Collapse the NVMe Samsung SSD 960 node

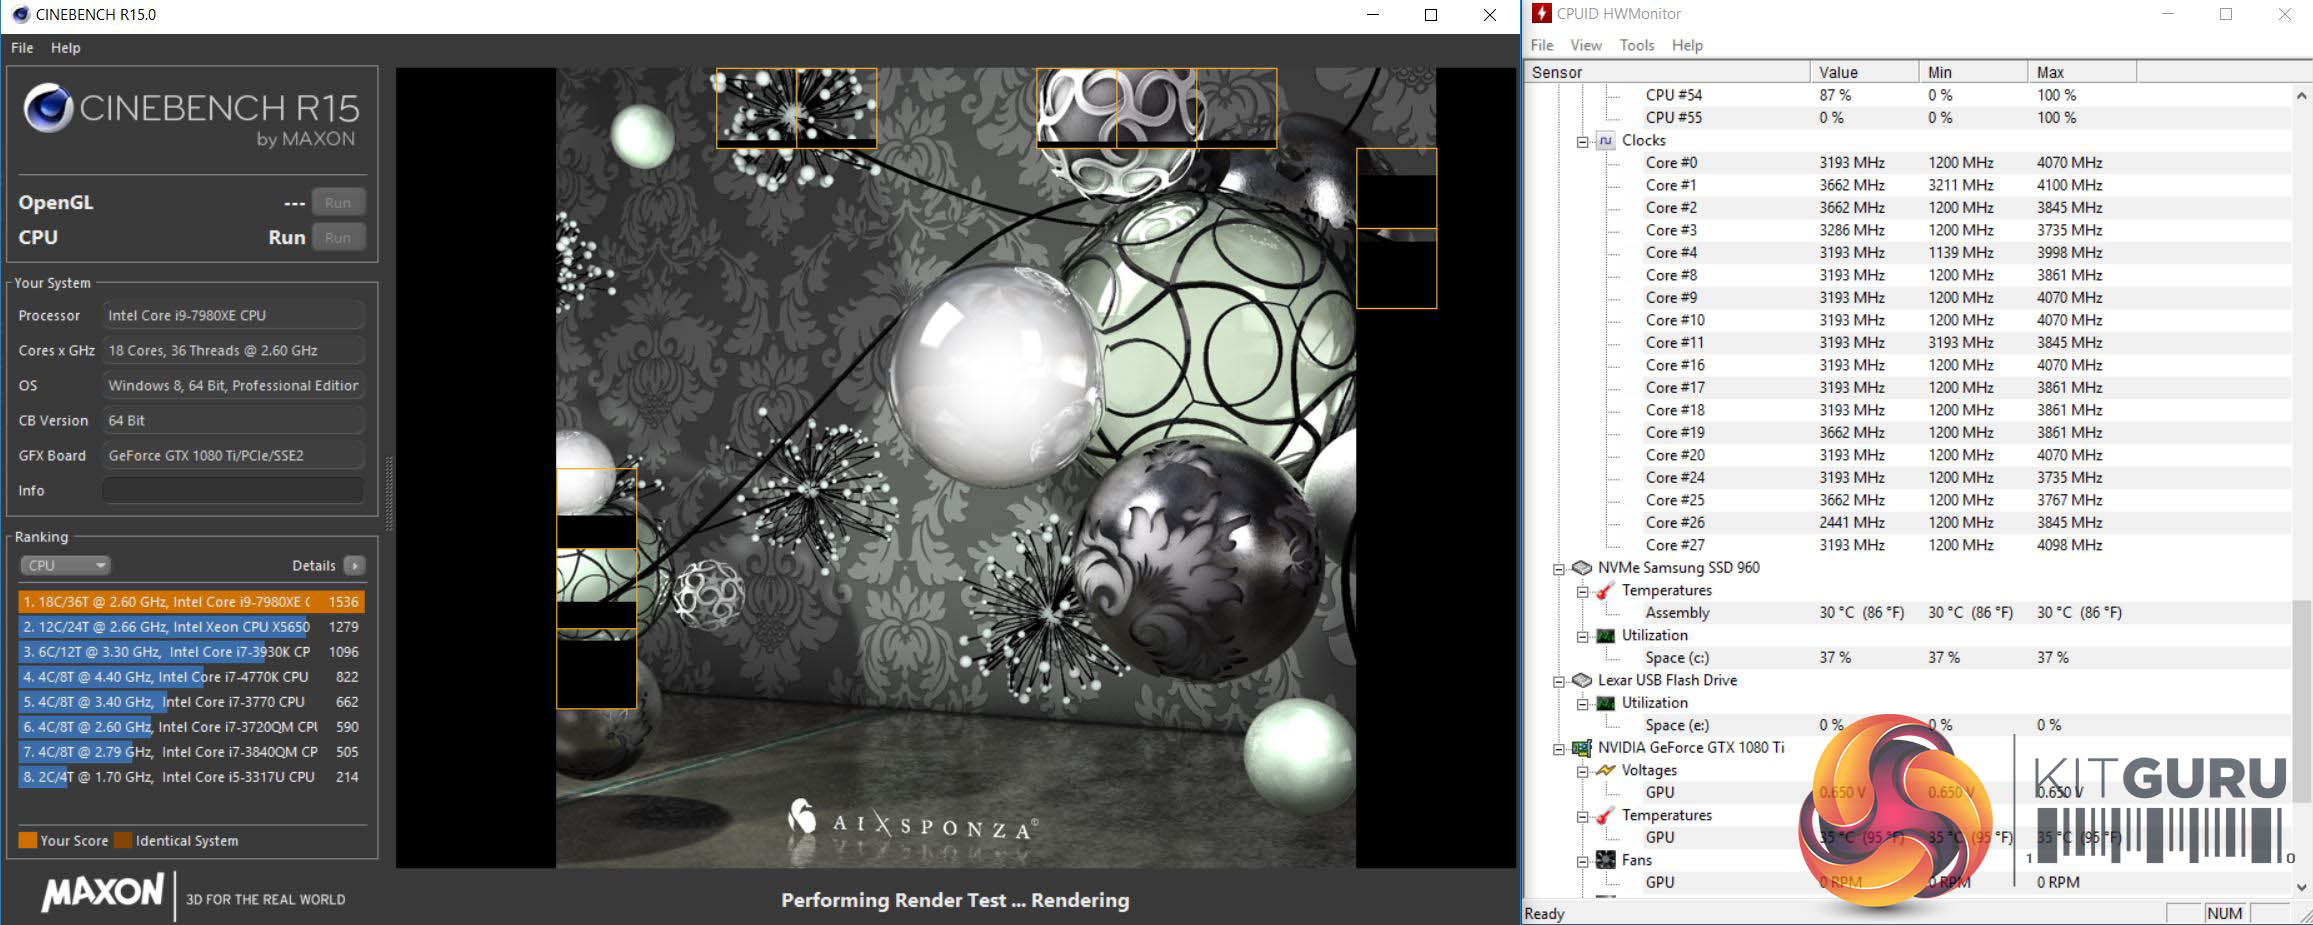pyautogui.click(x=1558, y=569)
